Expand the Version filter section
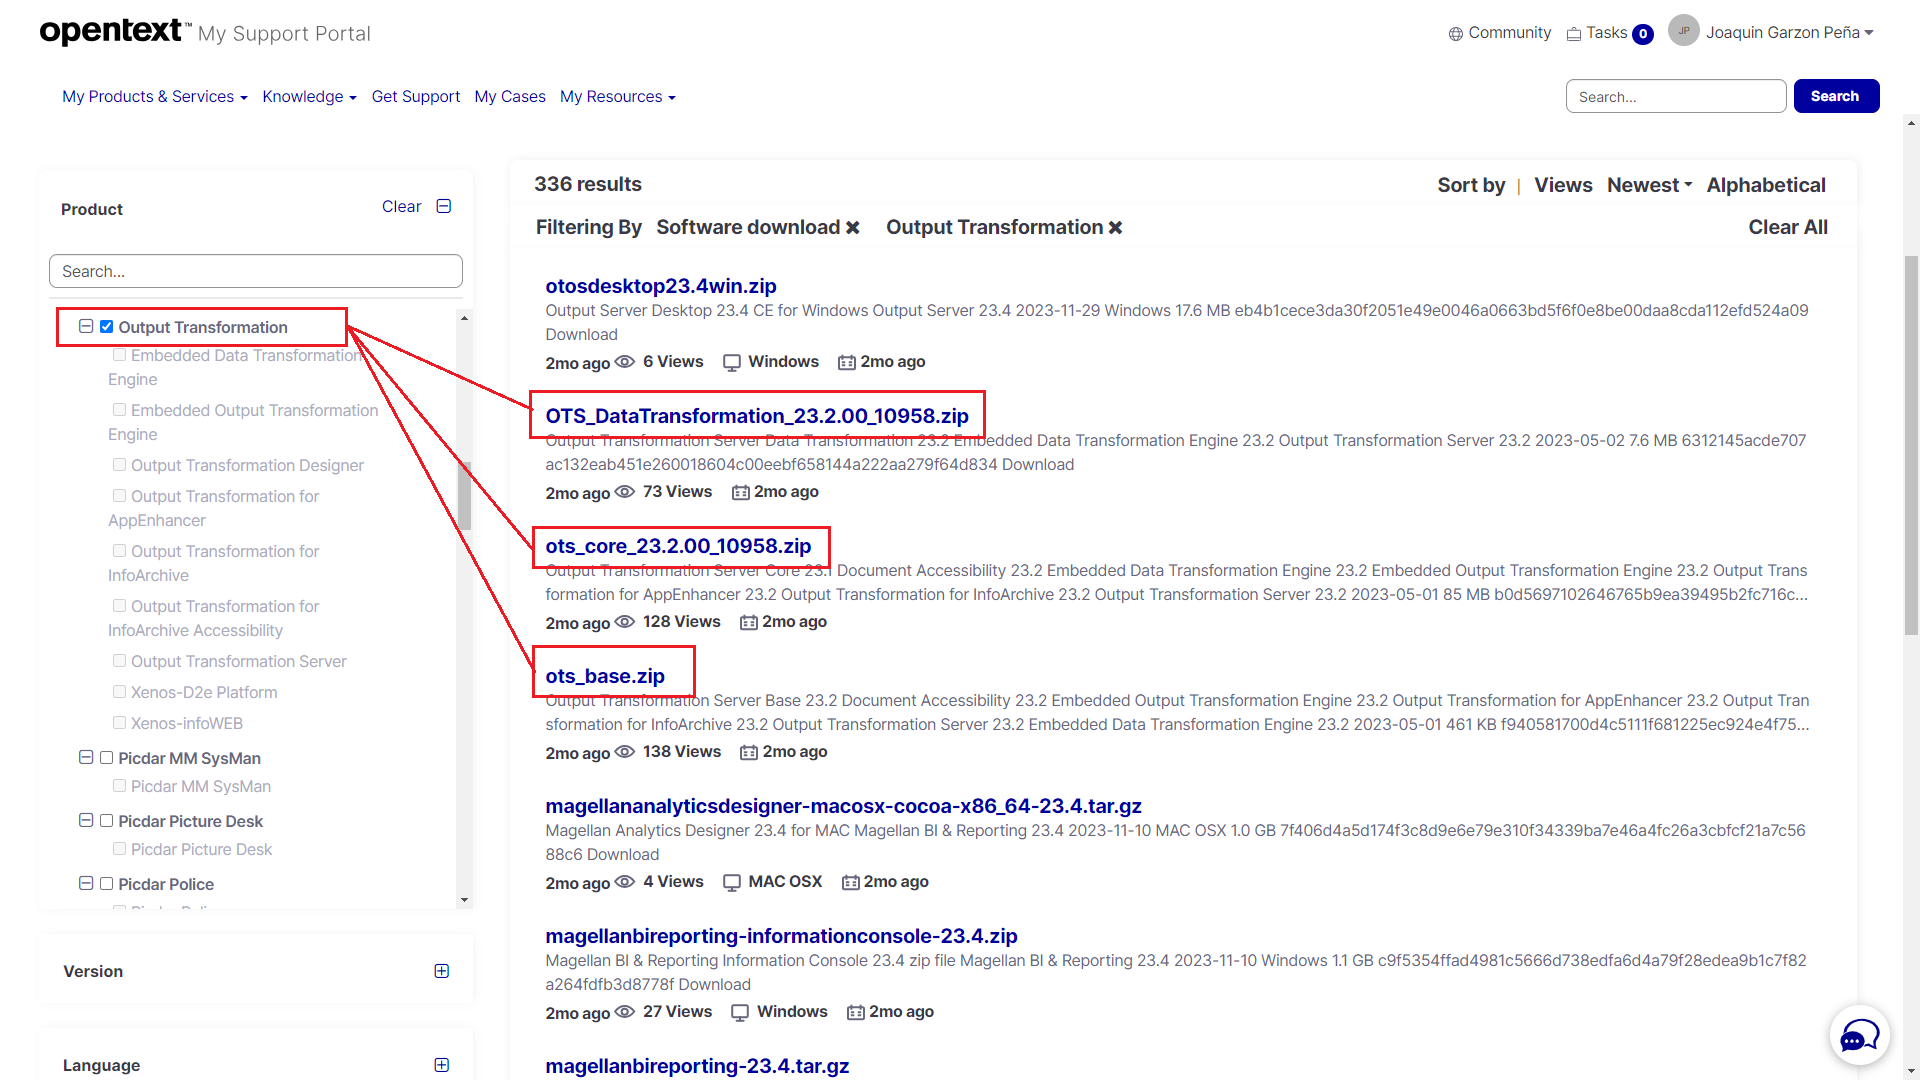Screen dimensions: 1920x1080 click(x=441, y=971)
